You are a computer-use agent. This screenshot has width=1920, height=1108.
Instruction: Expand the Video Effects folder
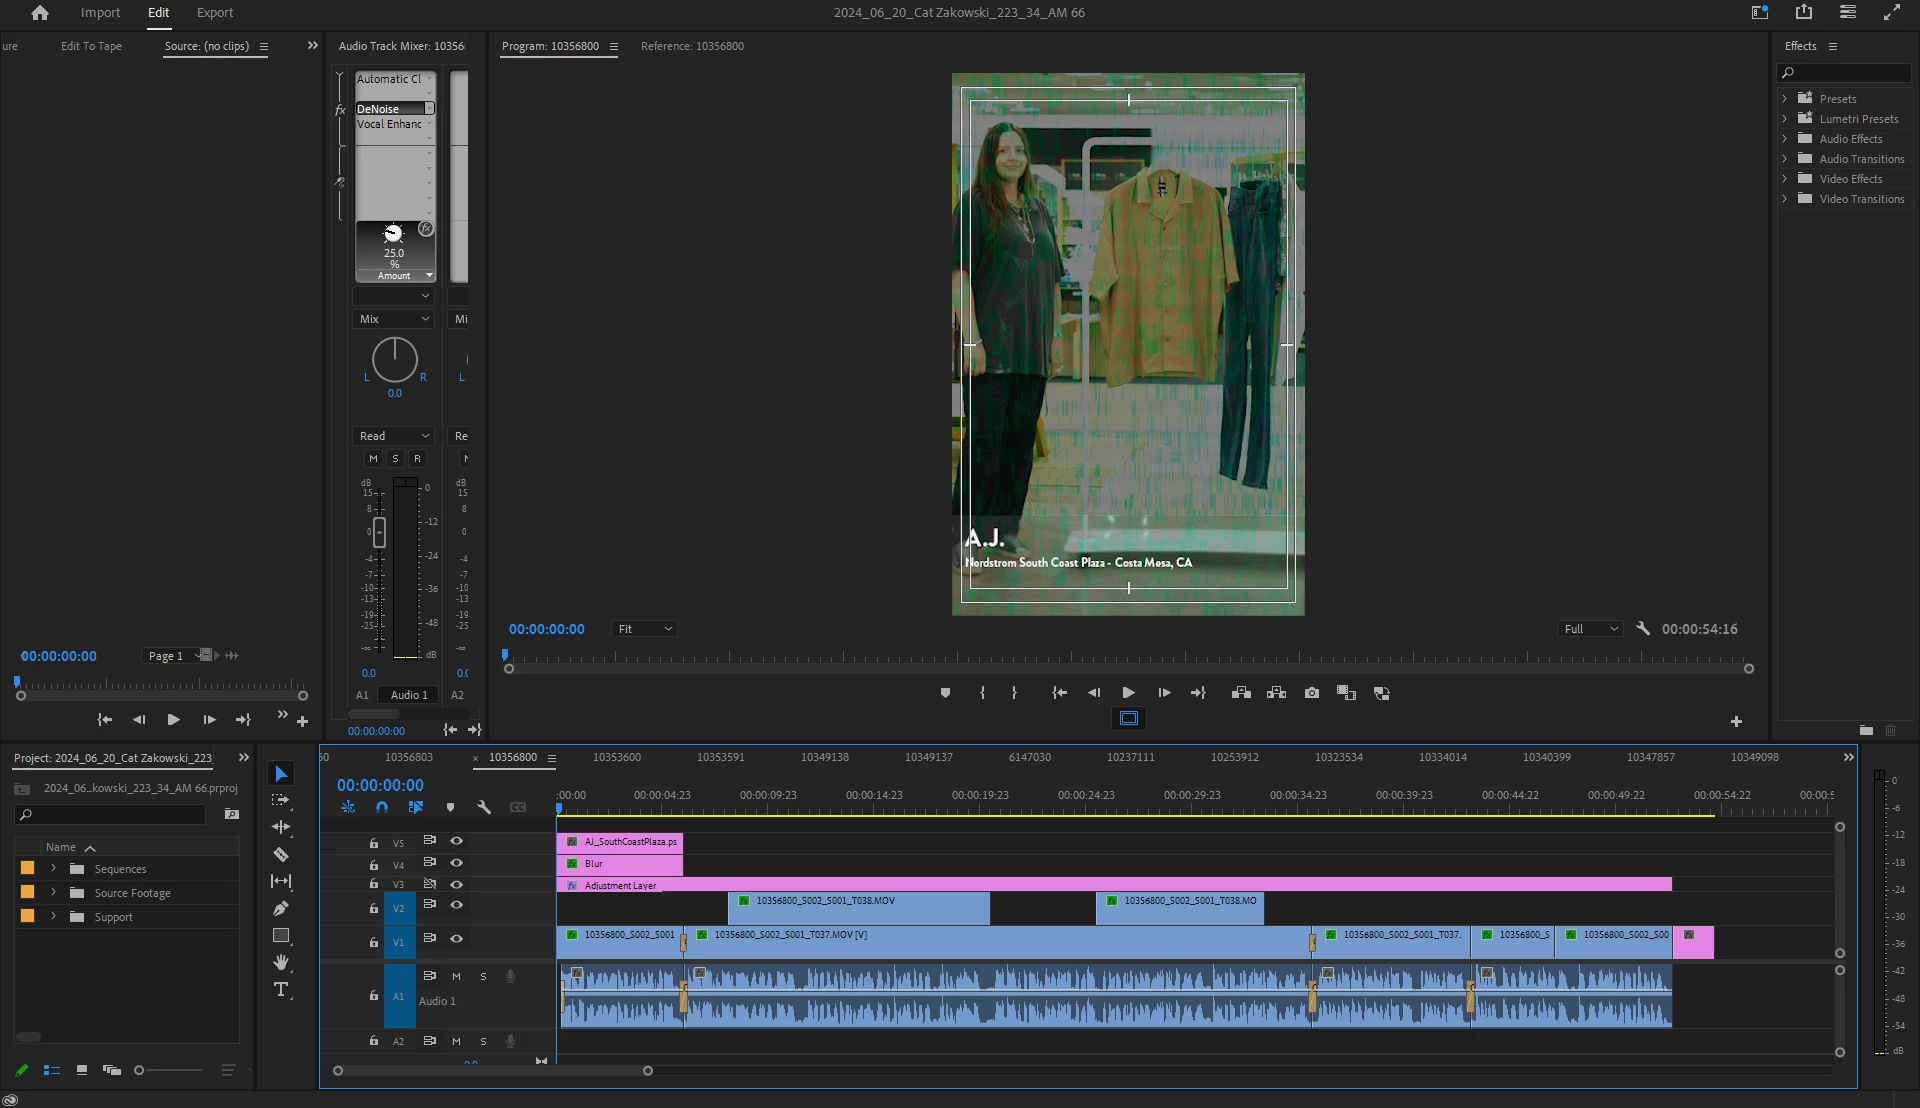point(1785,179)
